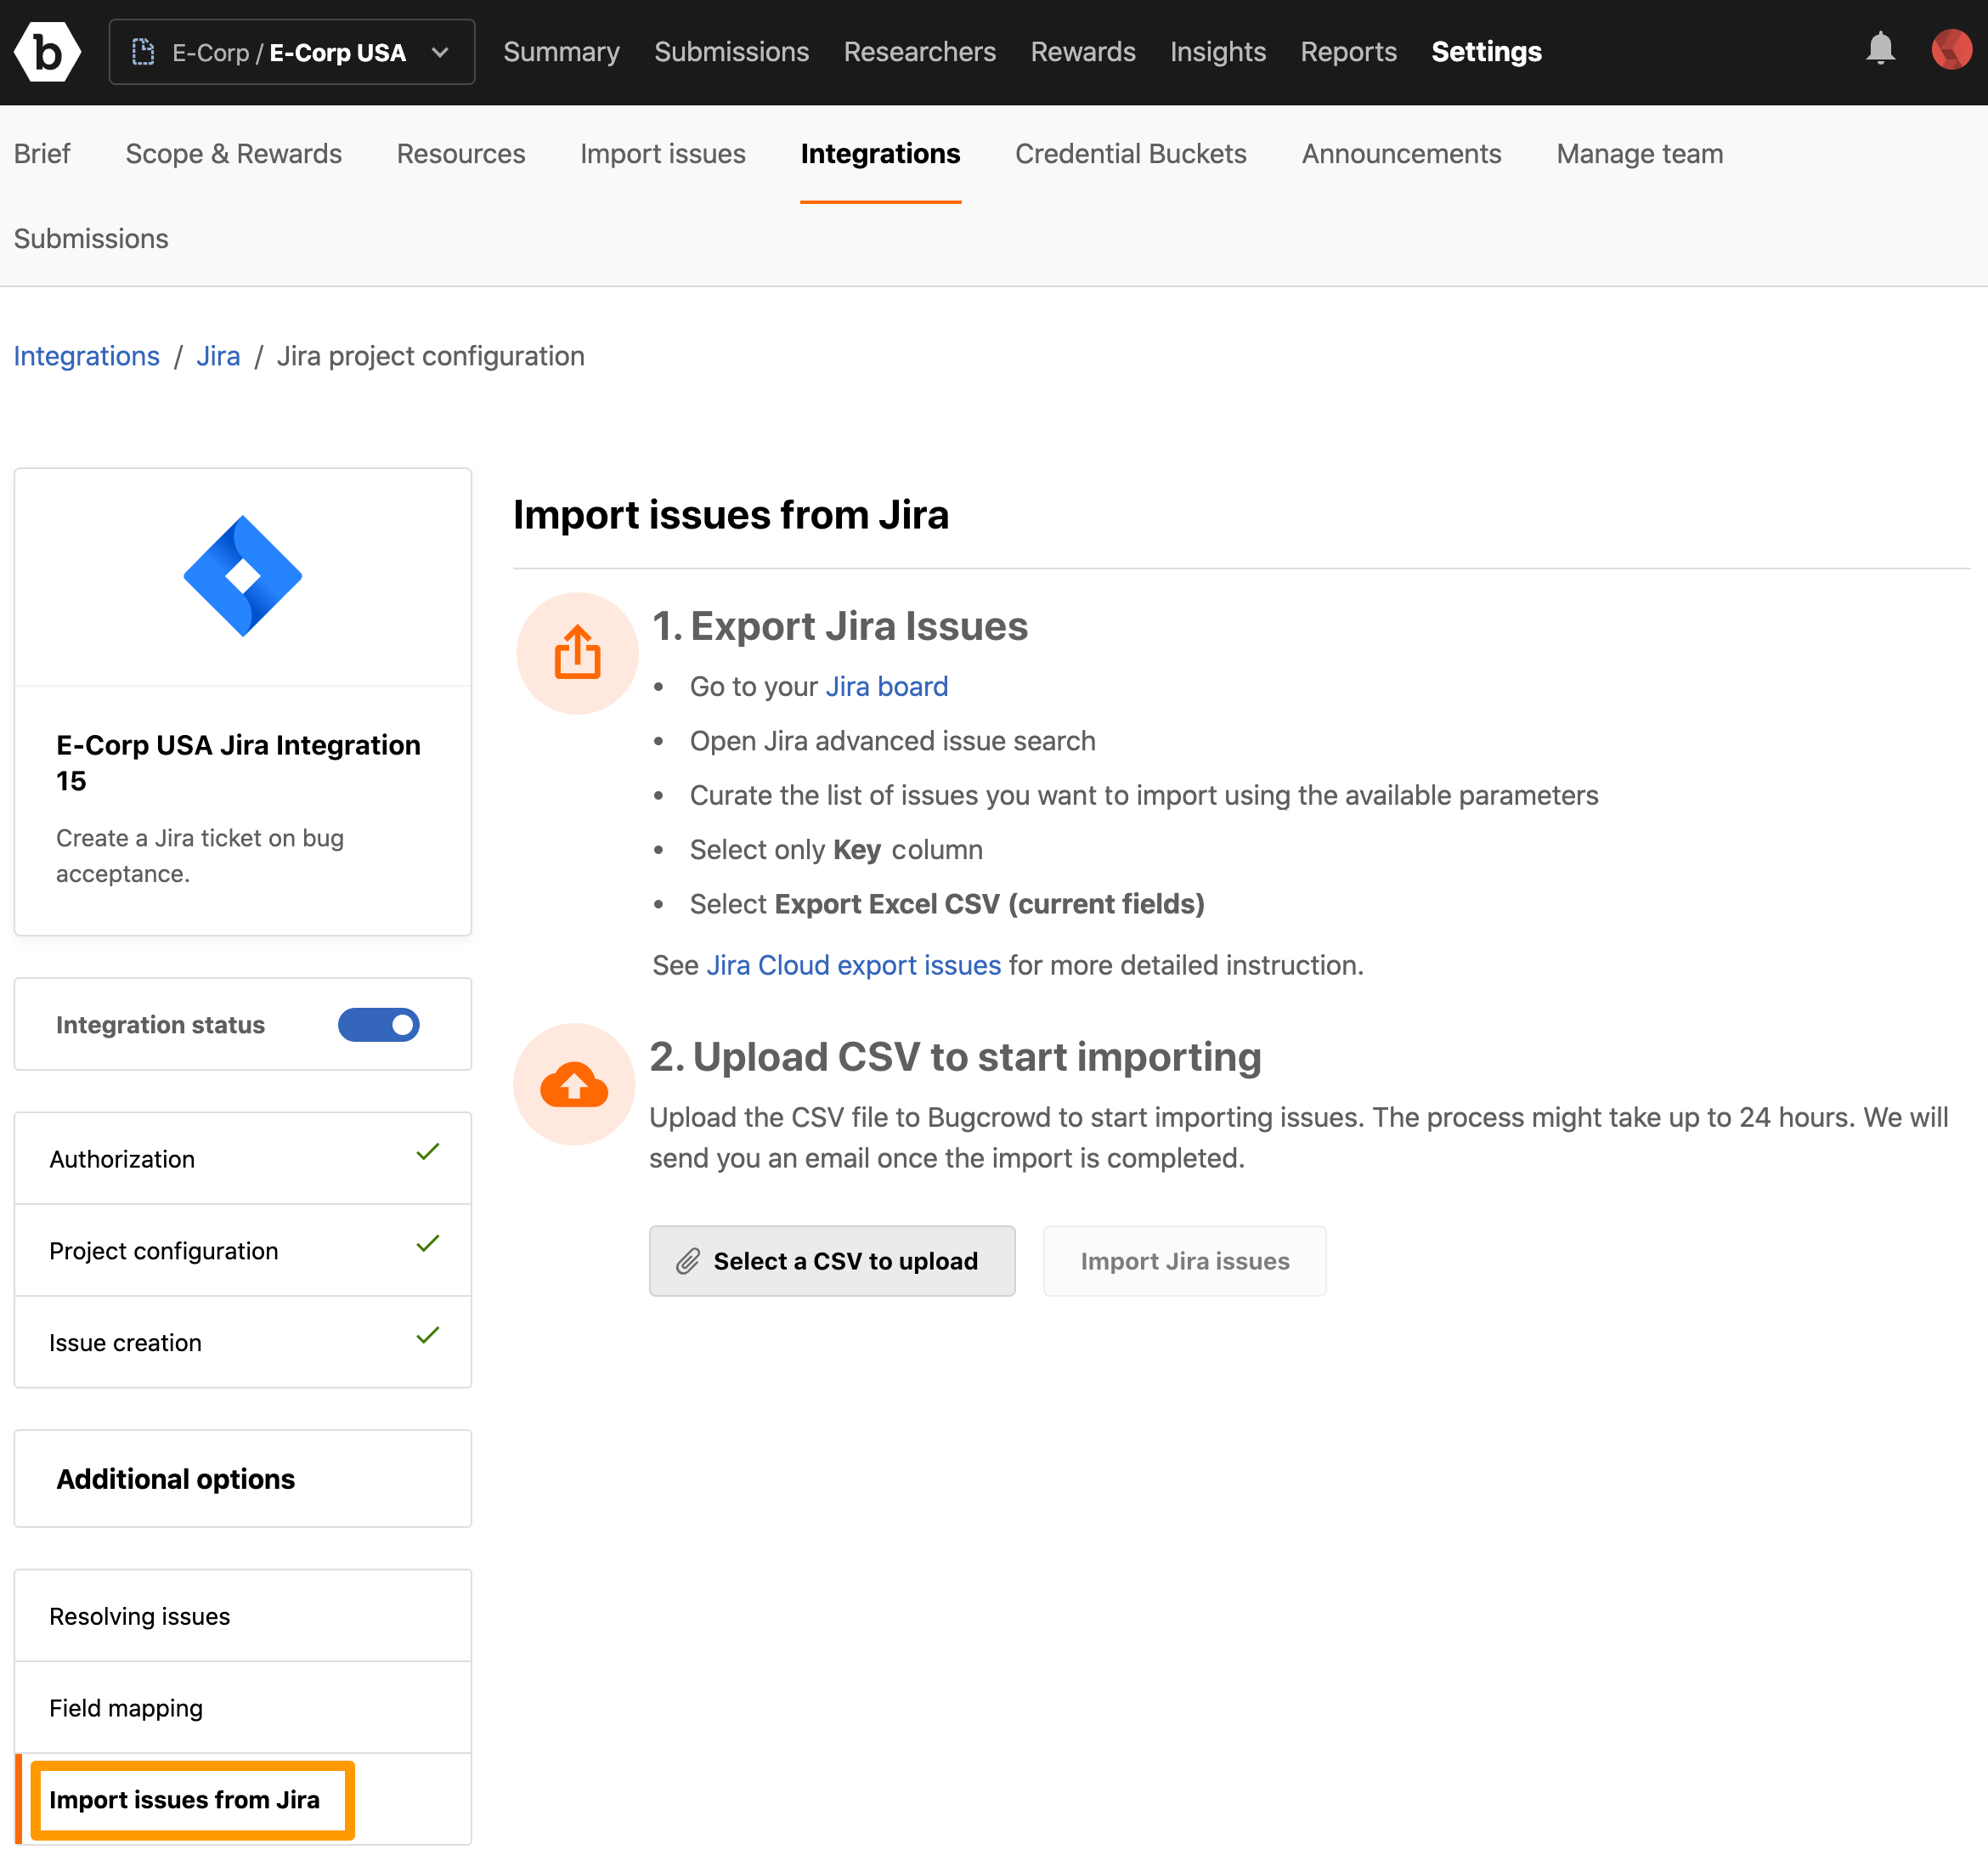Click the Field mapping sidebar option
Viewport: 1988px width, 1861px height.
tap(241, 1705)
